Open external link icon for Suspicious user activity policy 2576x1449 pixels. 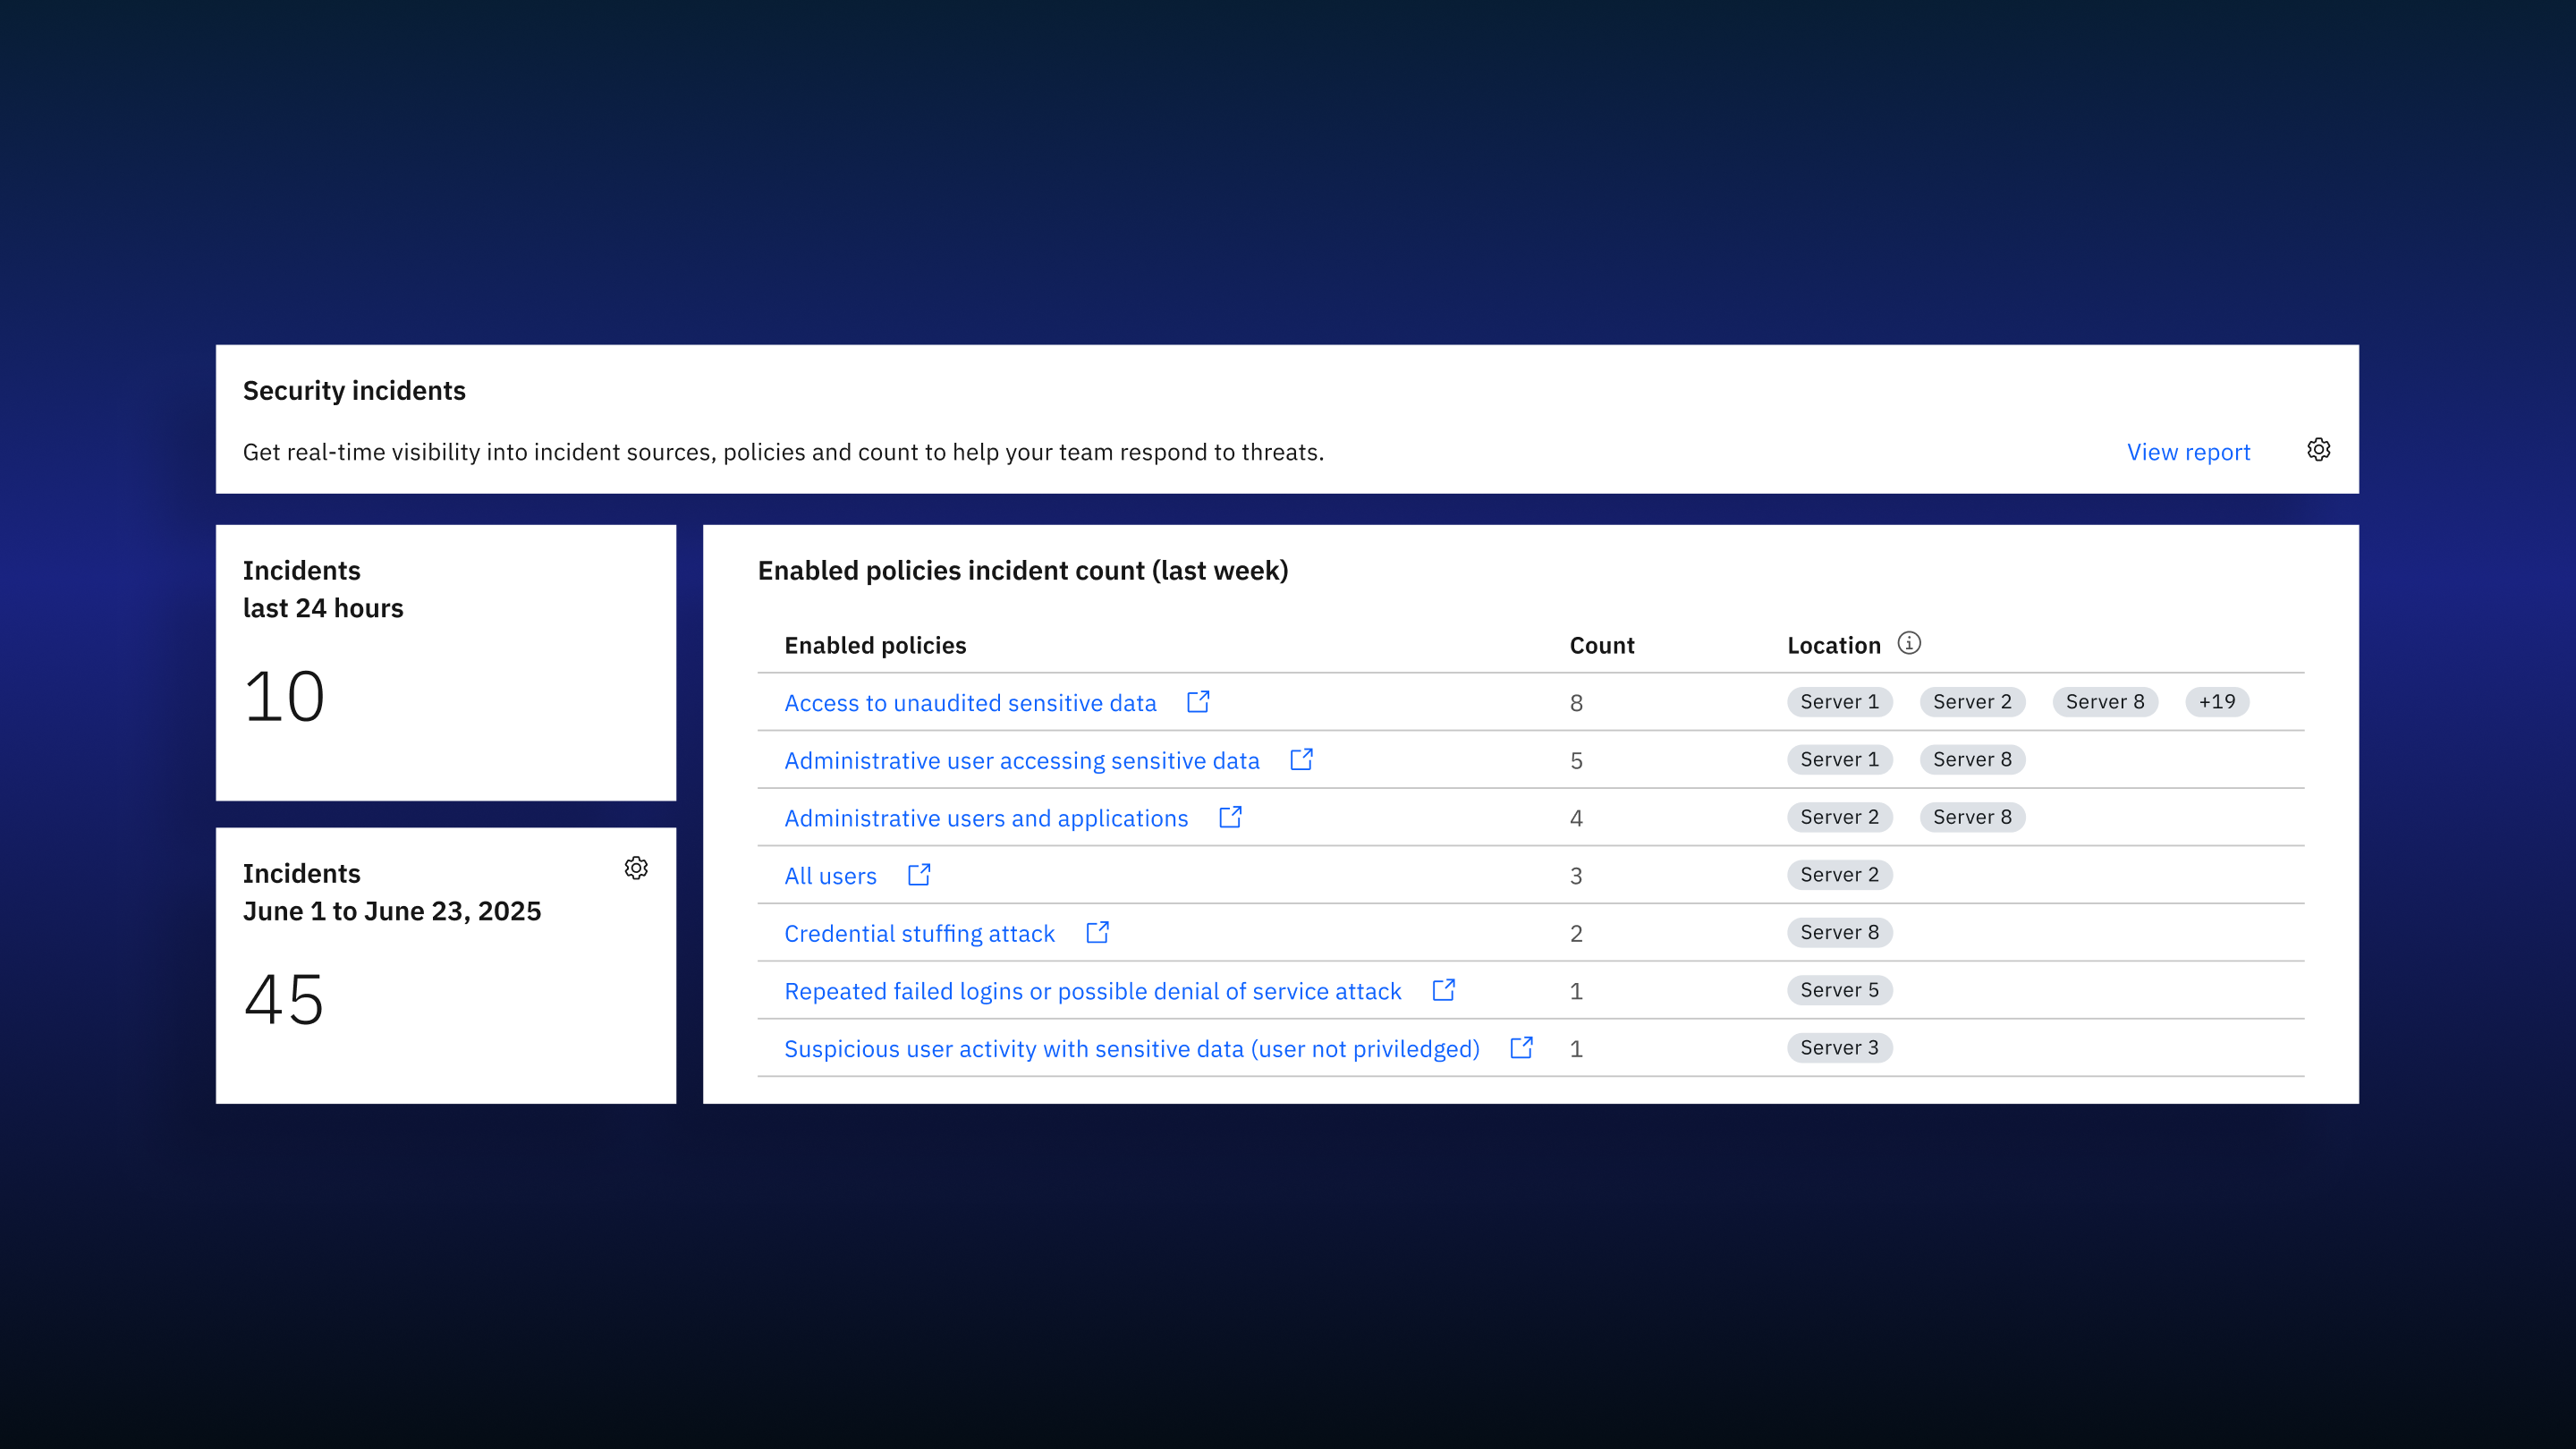(x=1521, y=1048)
